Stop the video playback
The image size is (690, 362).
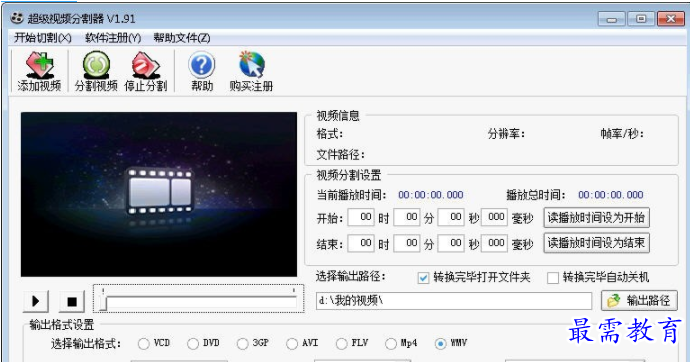pos(72,301)
